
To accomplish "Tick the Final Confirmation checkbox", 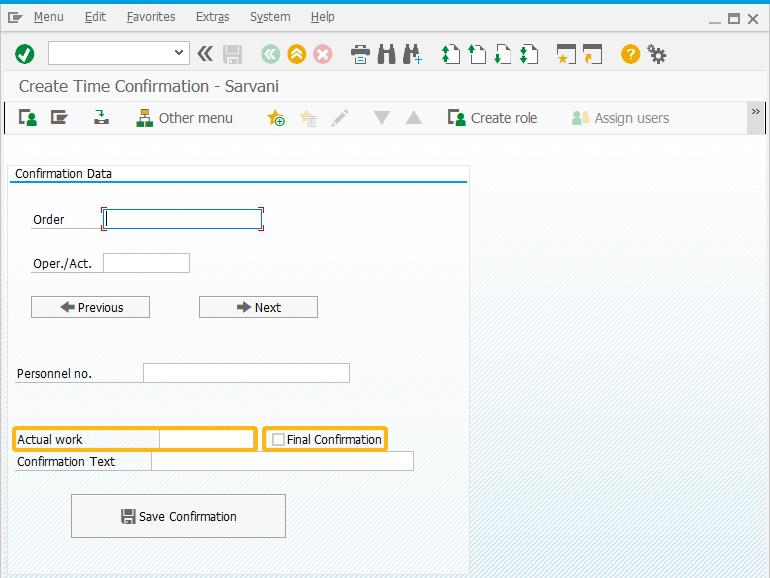I will click(x=278, y=440).
